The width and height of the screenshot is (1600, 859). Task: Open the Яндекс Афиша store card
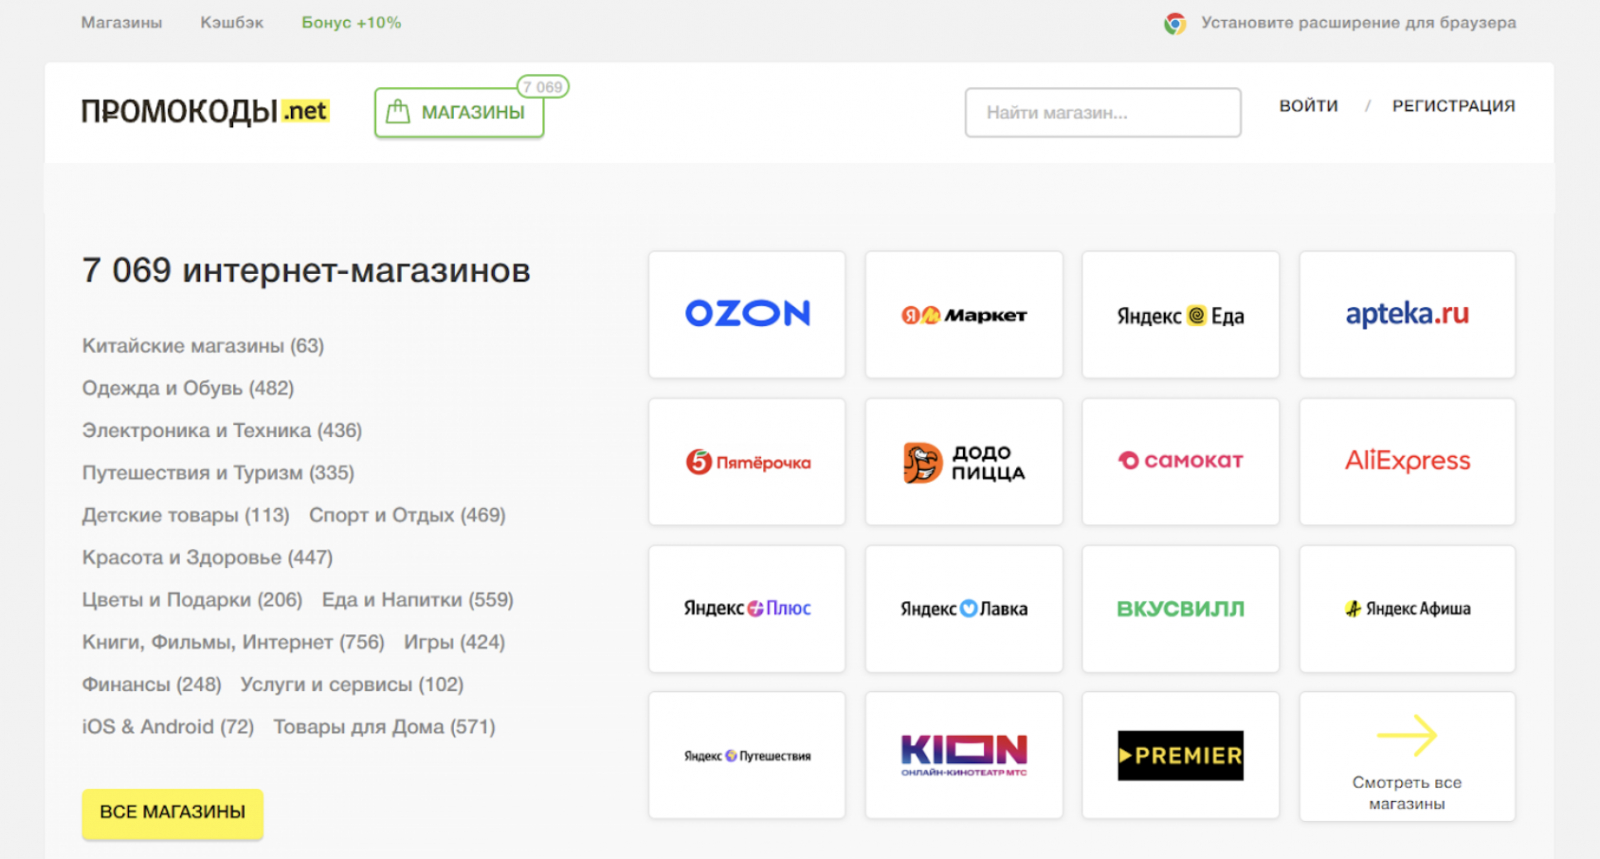point(1407,608)
